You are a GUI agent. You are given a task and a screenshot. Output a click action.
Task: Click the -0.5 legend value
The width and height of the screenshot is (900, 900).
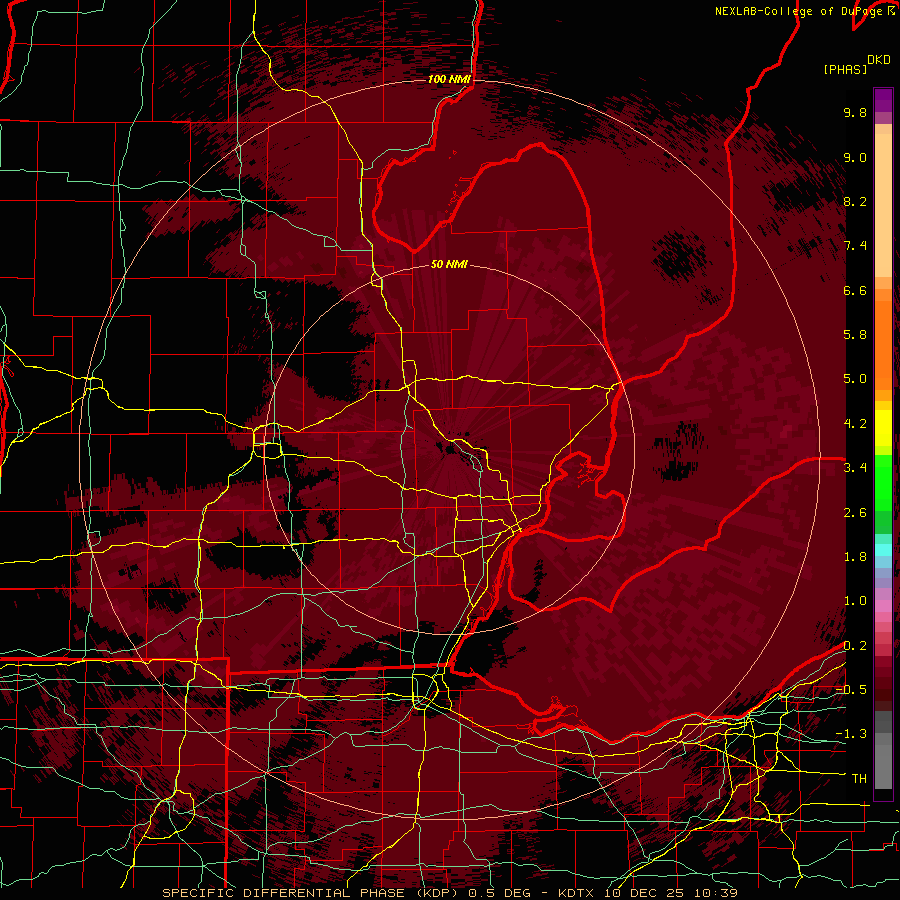click(x=851, y=690)
